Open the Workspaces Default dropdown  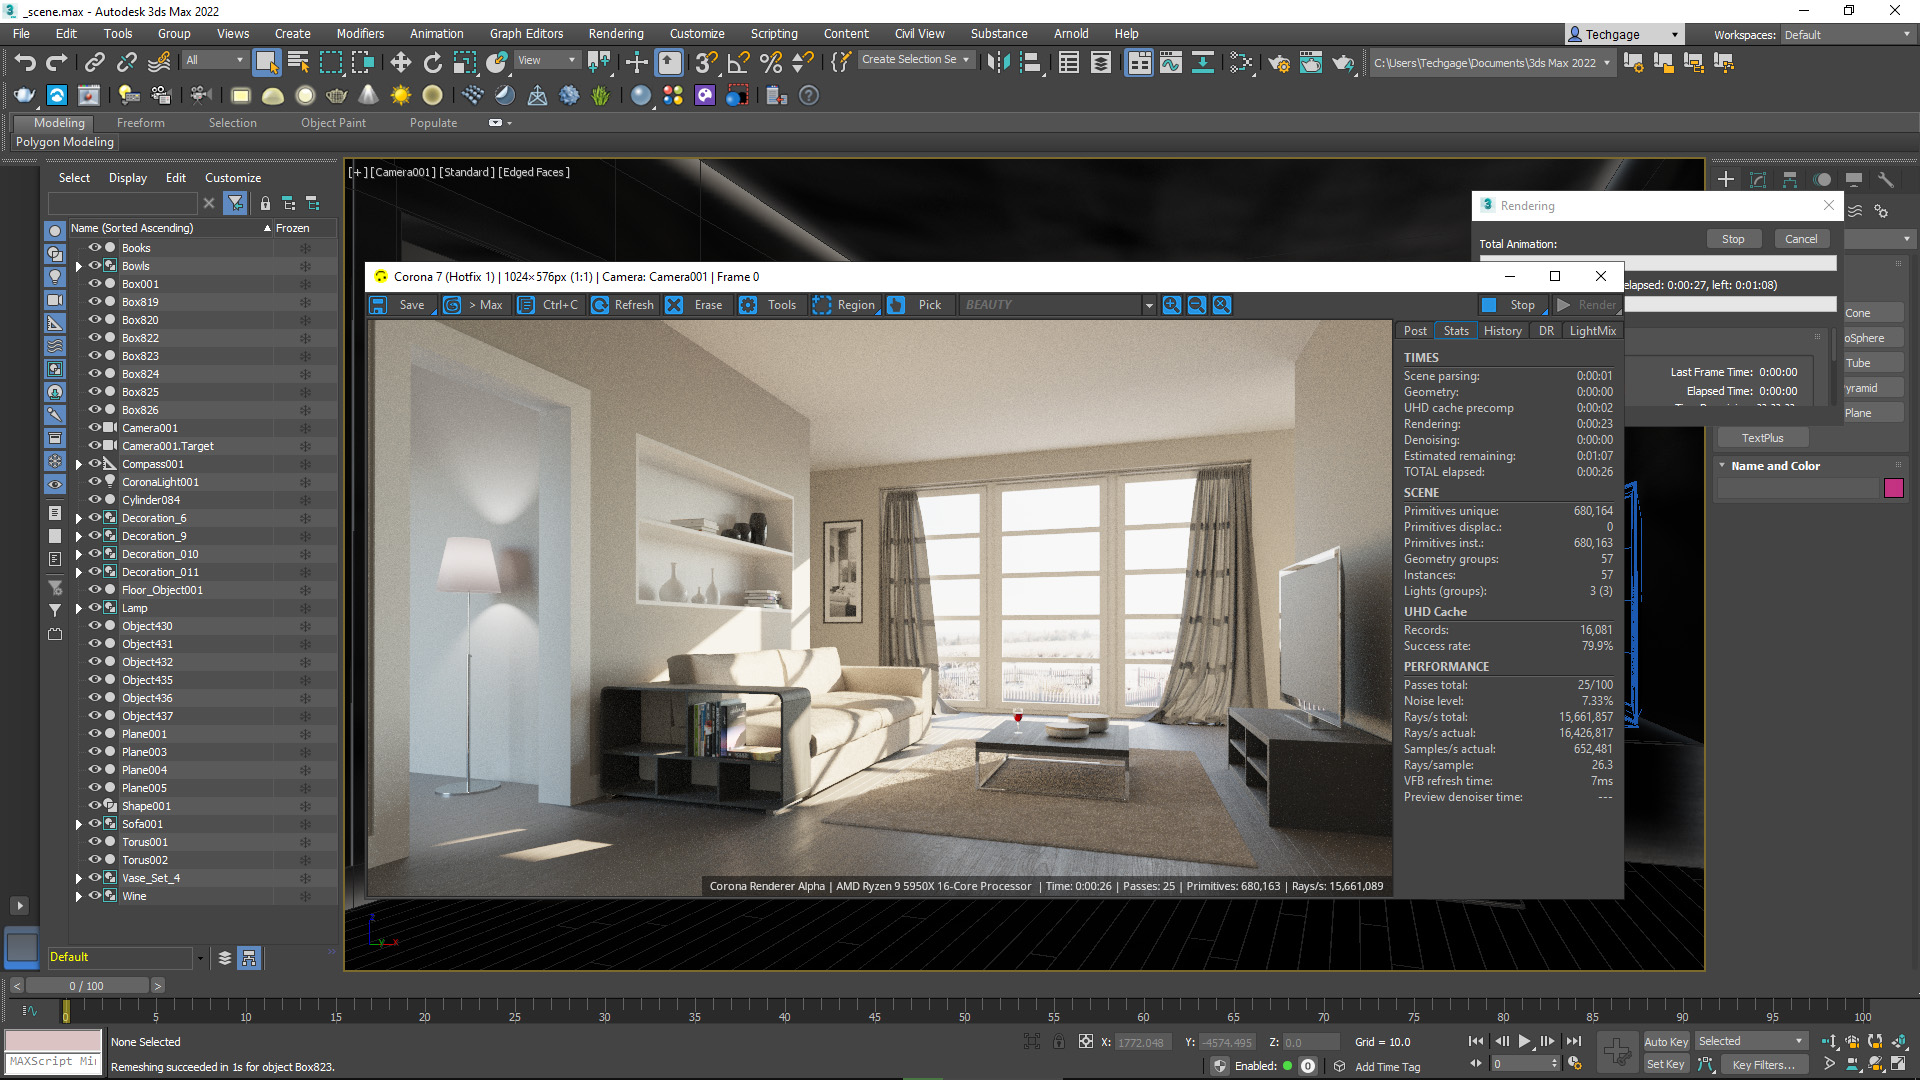click(x=1847, y=34)
